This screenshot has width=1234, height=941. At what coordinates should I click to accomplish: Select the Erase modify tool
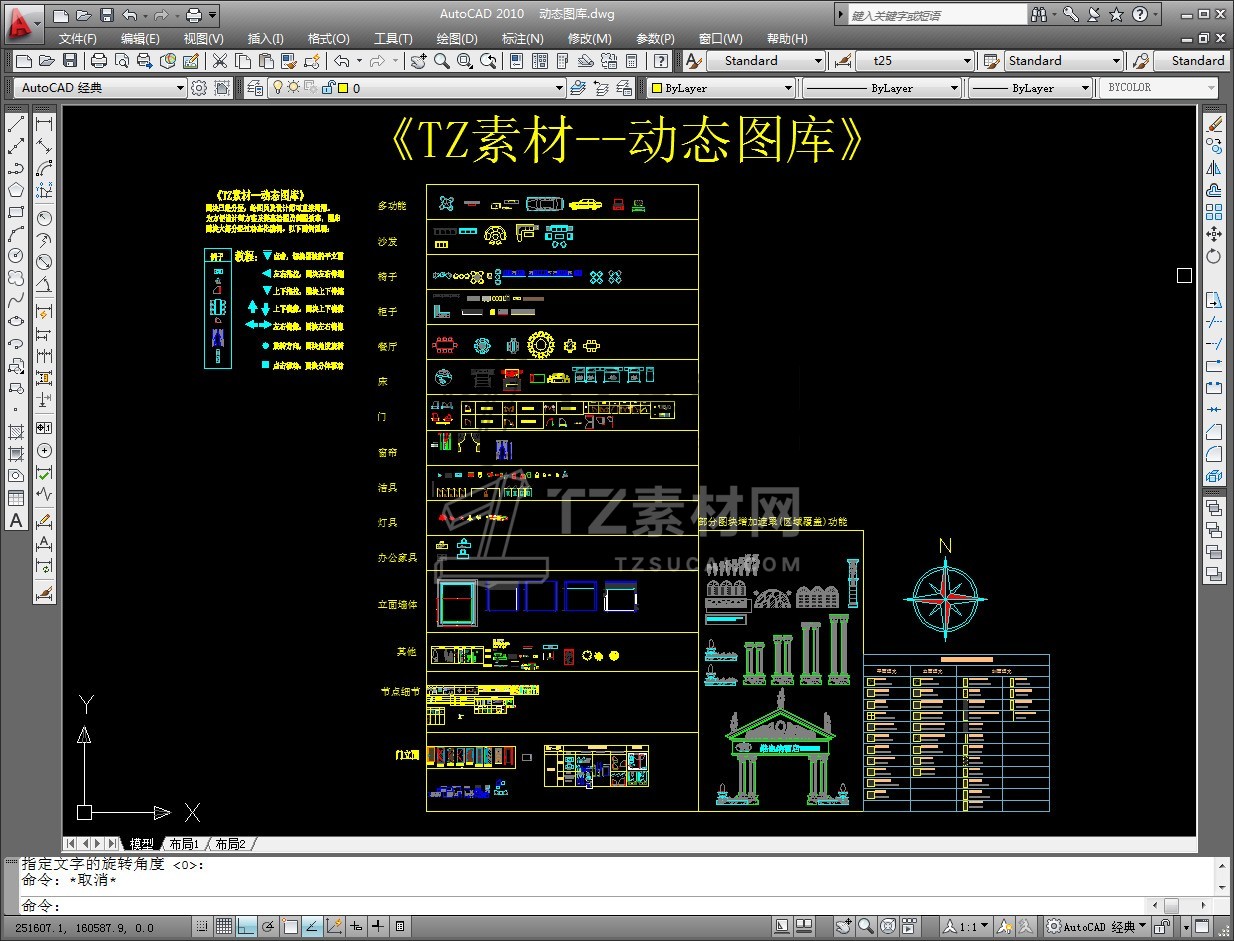click(1214, 124)
